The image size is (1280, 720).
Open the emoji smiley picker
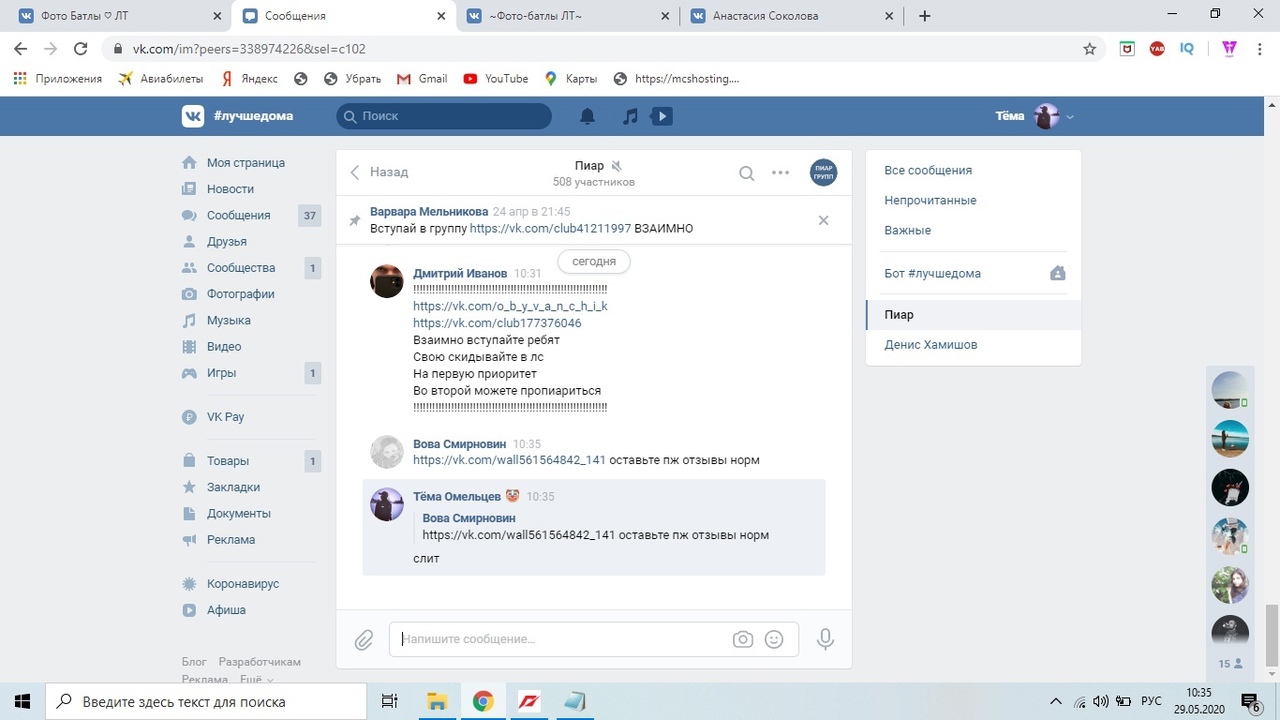point(773,639)
